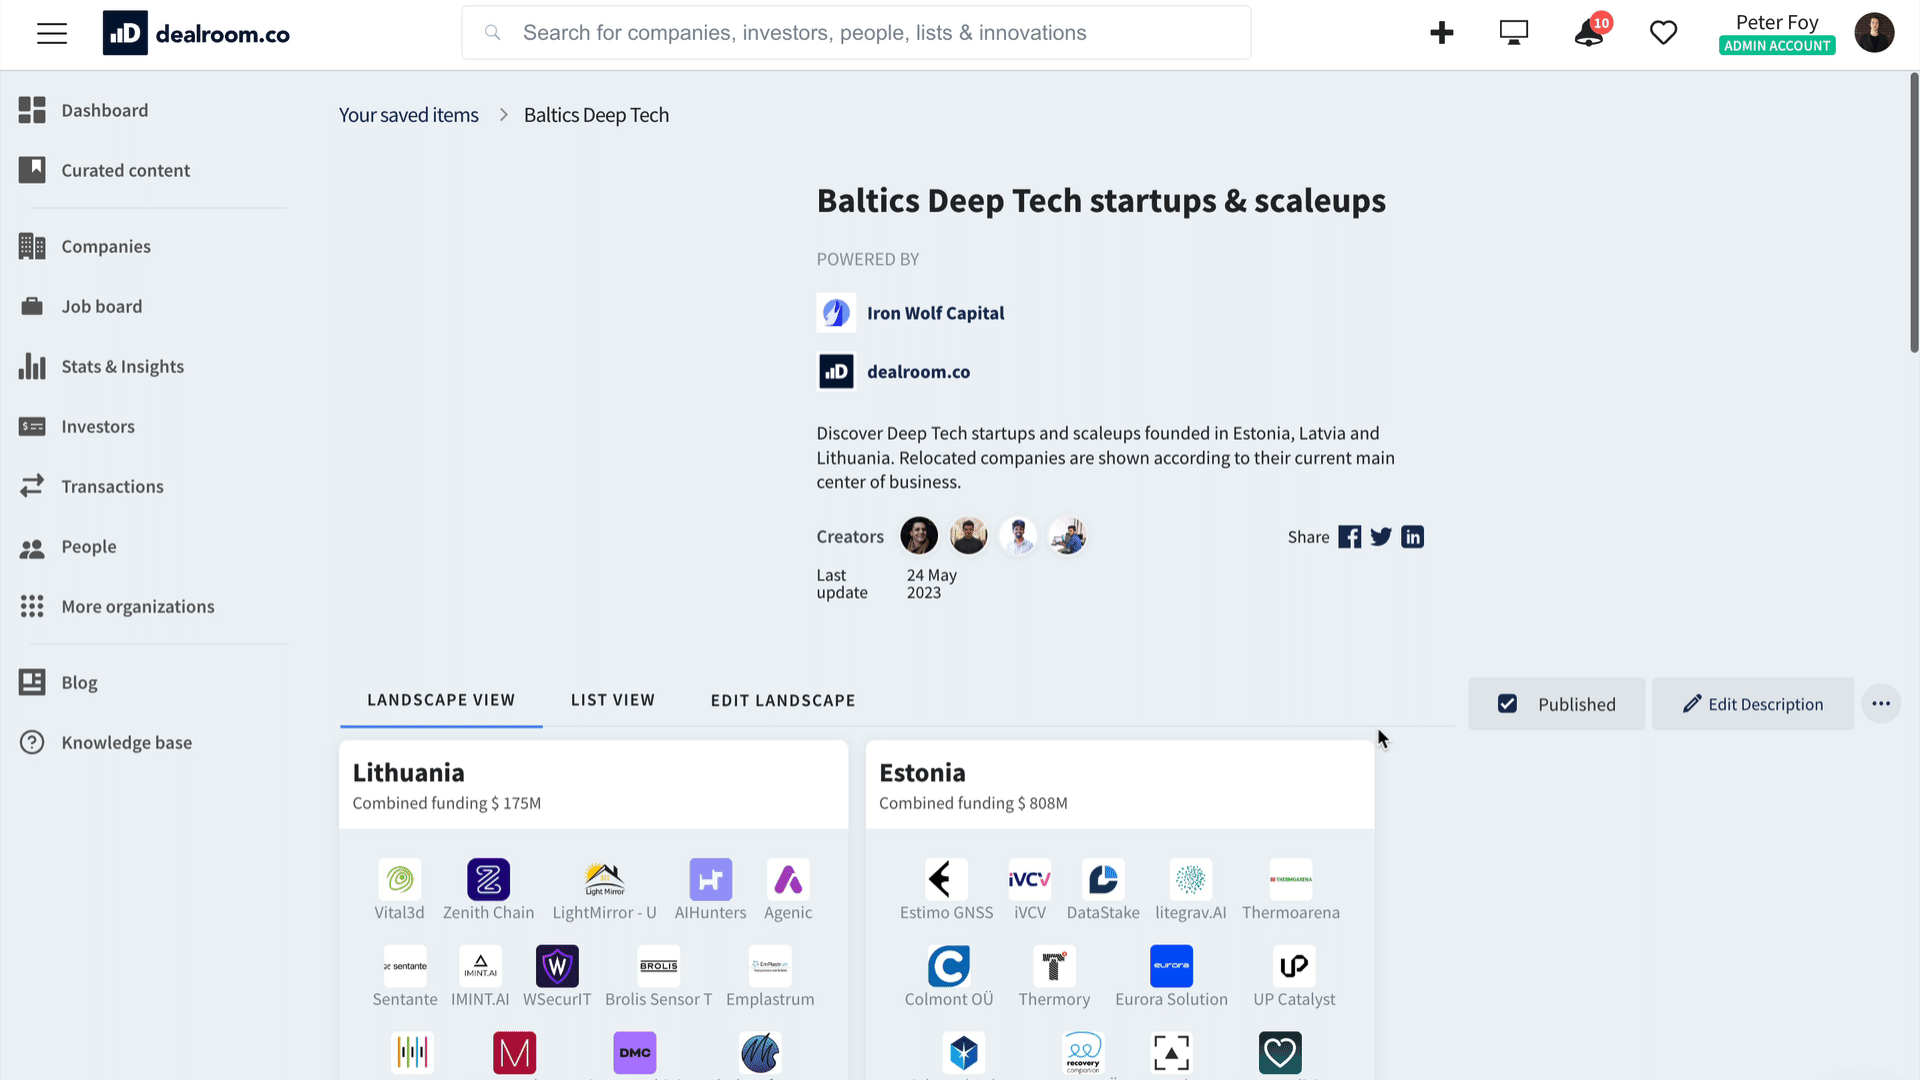The height and width of the screenshot is (1080, 1920).
Task: Open the UP Catalyst company icon
Action: (x=1294, y=966)
